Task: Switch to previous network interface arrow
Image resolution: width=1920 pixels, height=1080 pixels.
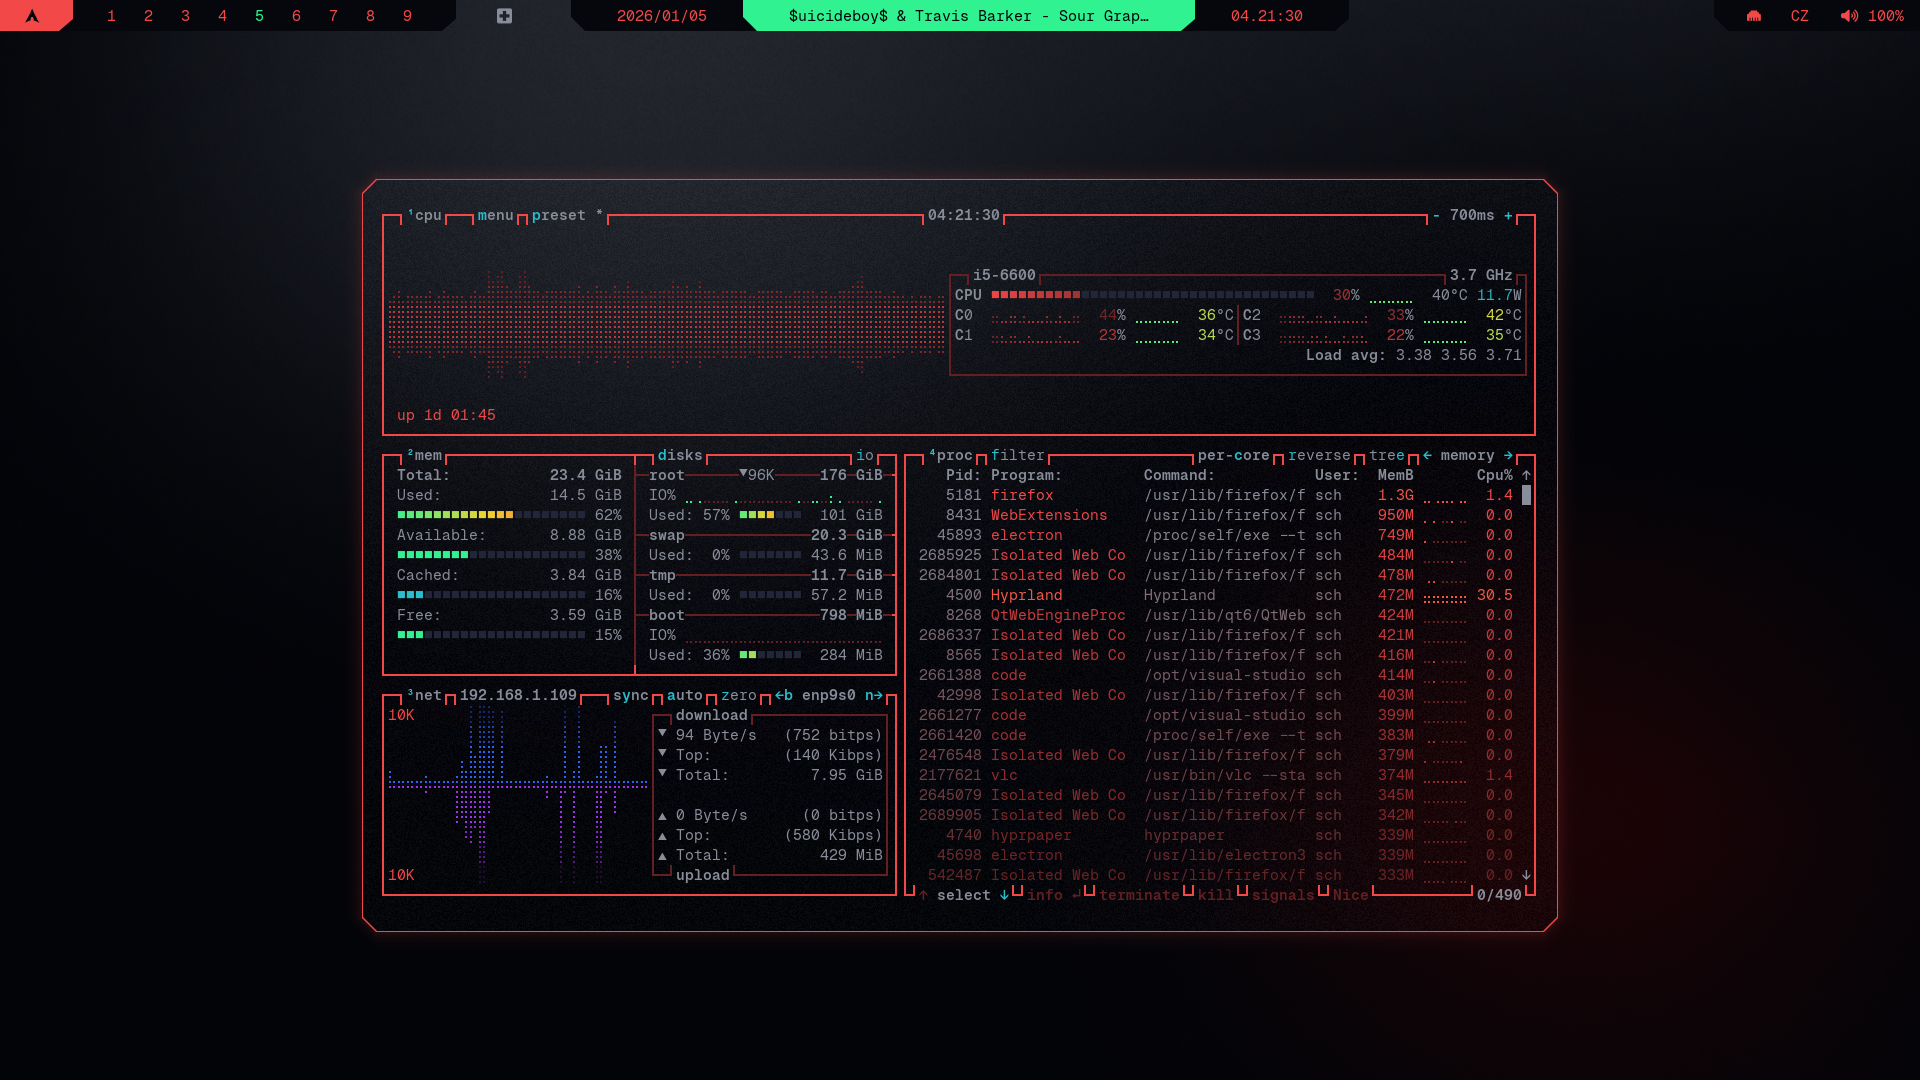Action: click(x=784, y=696)
